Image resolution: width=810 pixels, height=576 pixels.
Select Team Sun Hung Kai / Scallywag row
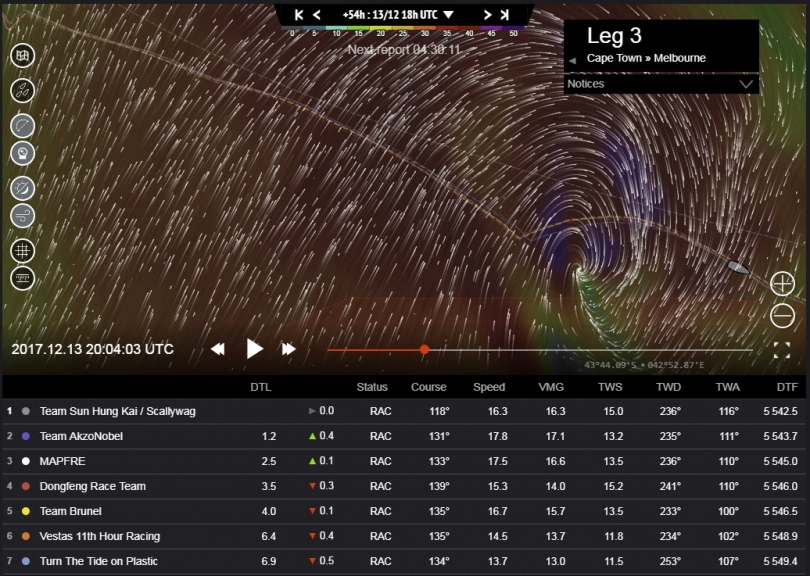(x=404, y=412)
